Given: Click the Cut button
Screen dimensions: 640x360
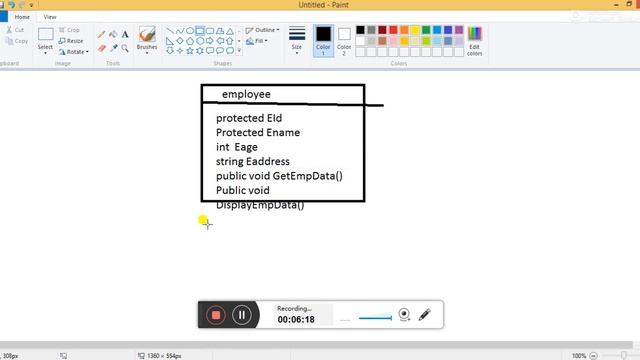Looking at the screenshot, I should click(15, 30).
